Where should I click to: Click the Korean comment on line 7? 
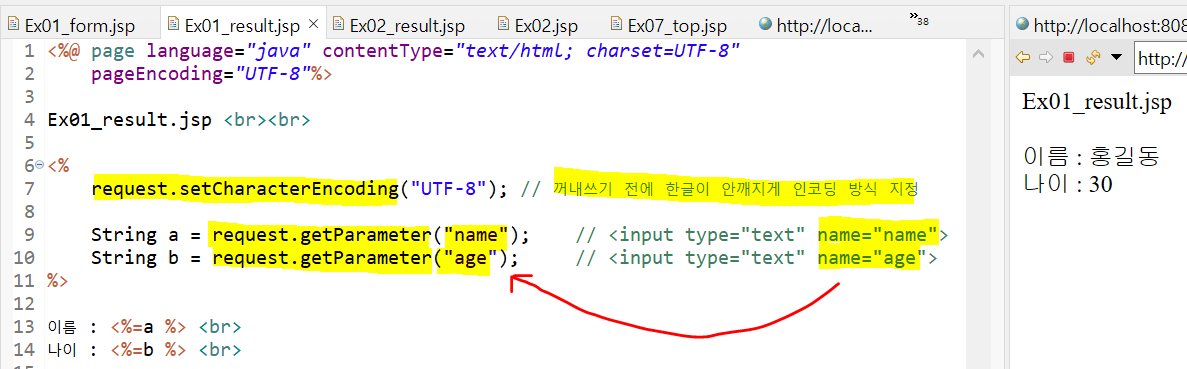pyautogui.click(x=735, y=188)
